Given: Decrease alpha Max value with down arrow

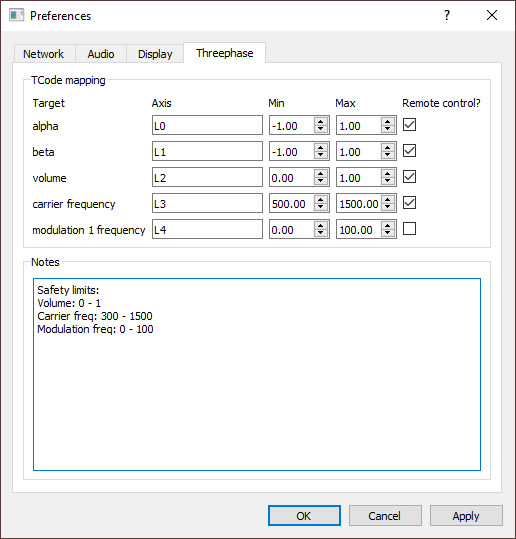Looking at the screenshot, I should pos(388,129).
